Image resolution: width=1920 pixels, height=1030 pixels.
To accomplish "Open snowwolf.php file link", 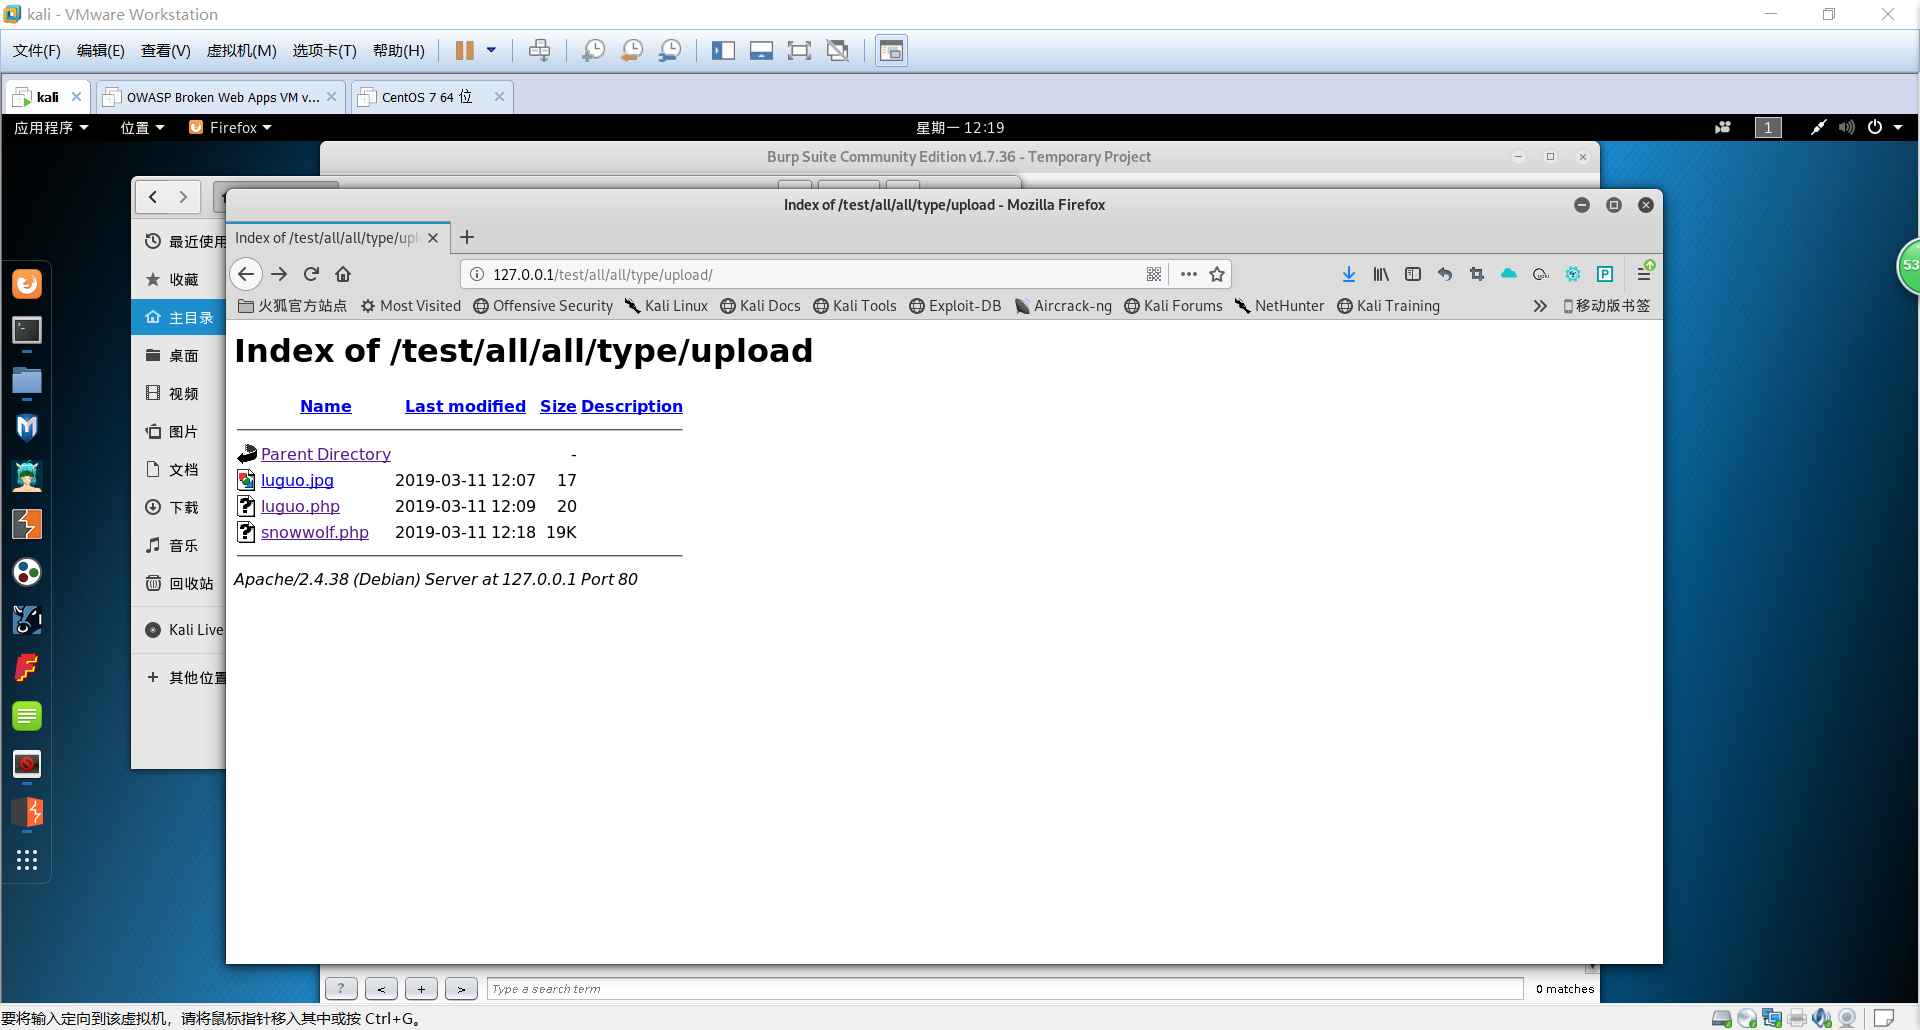I will pyautogui.click(x=315, y=532).
